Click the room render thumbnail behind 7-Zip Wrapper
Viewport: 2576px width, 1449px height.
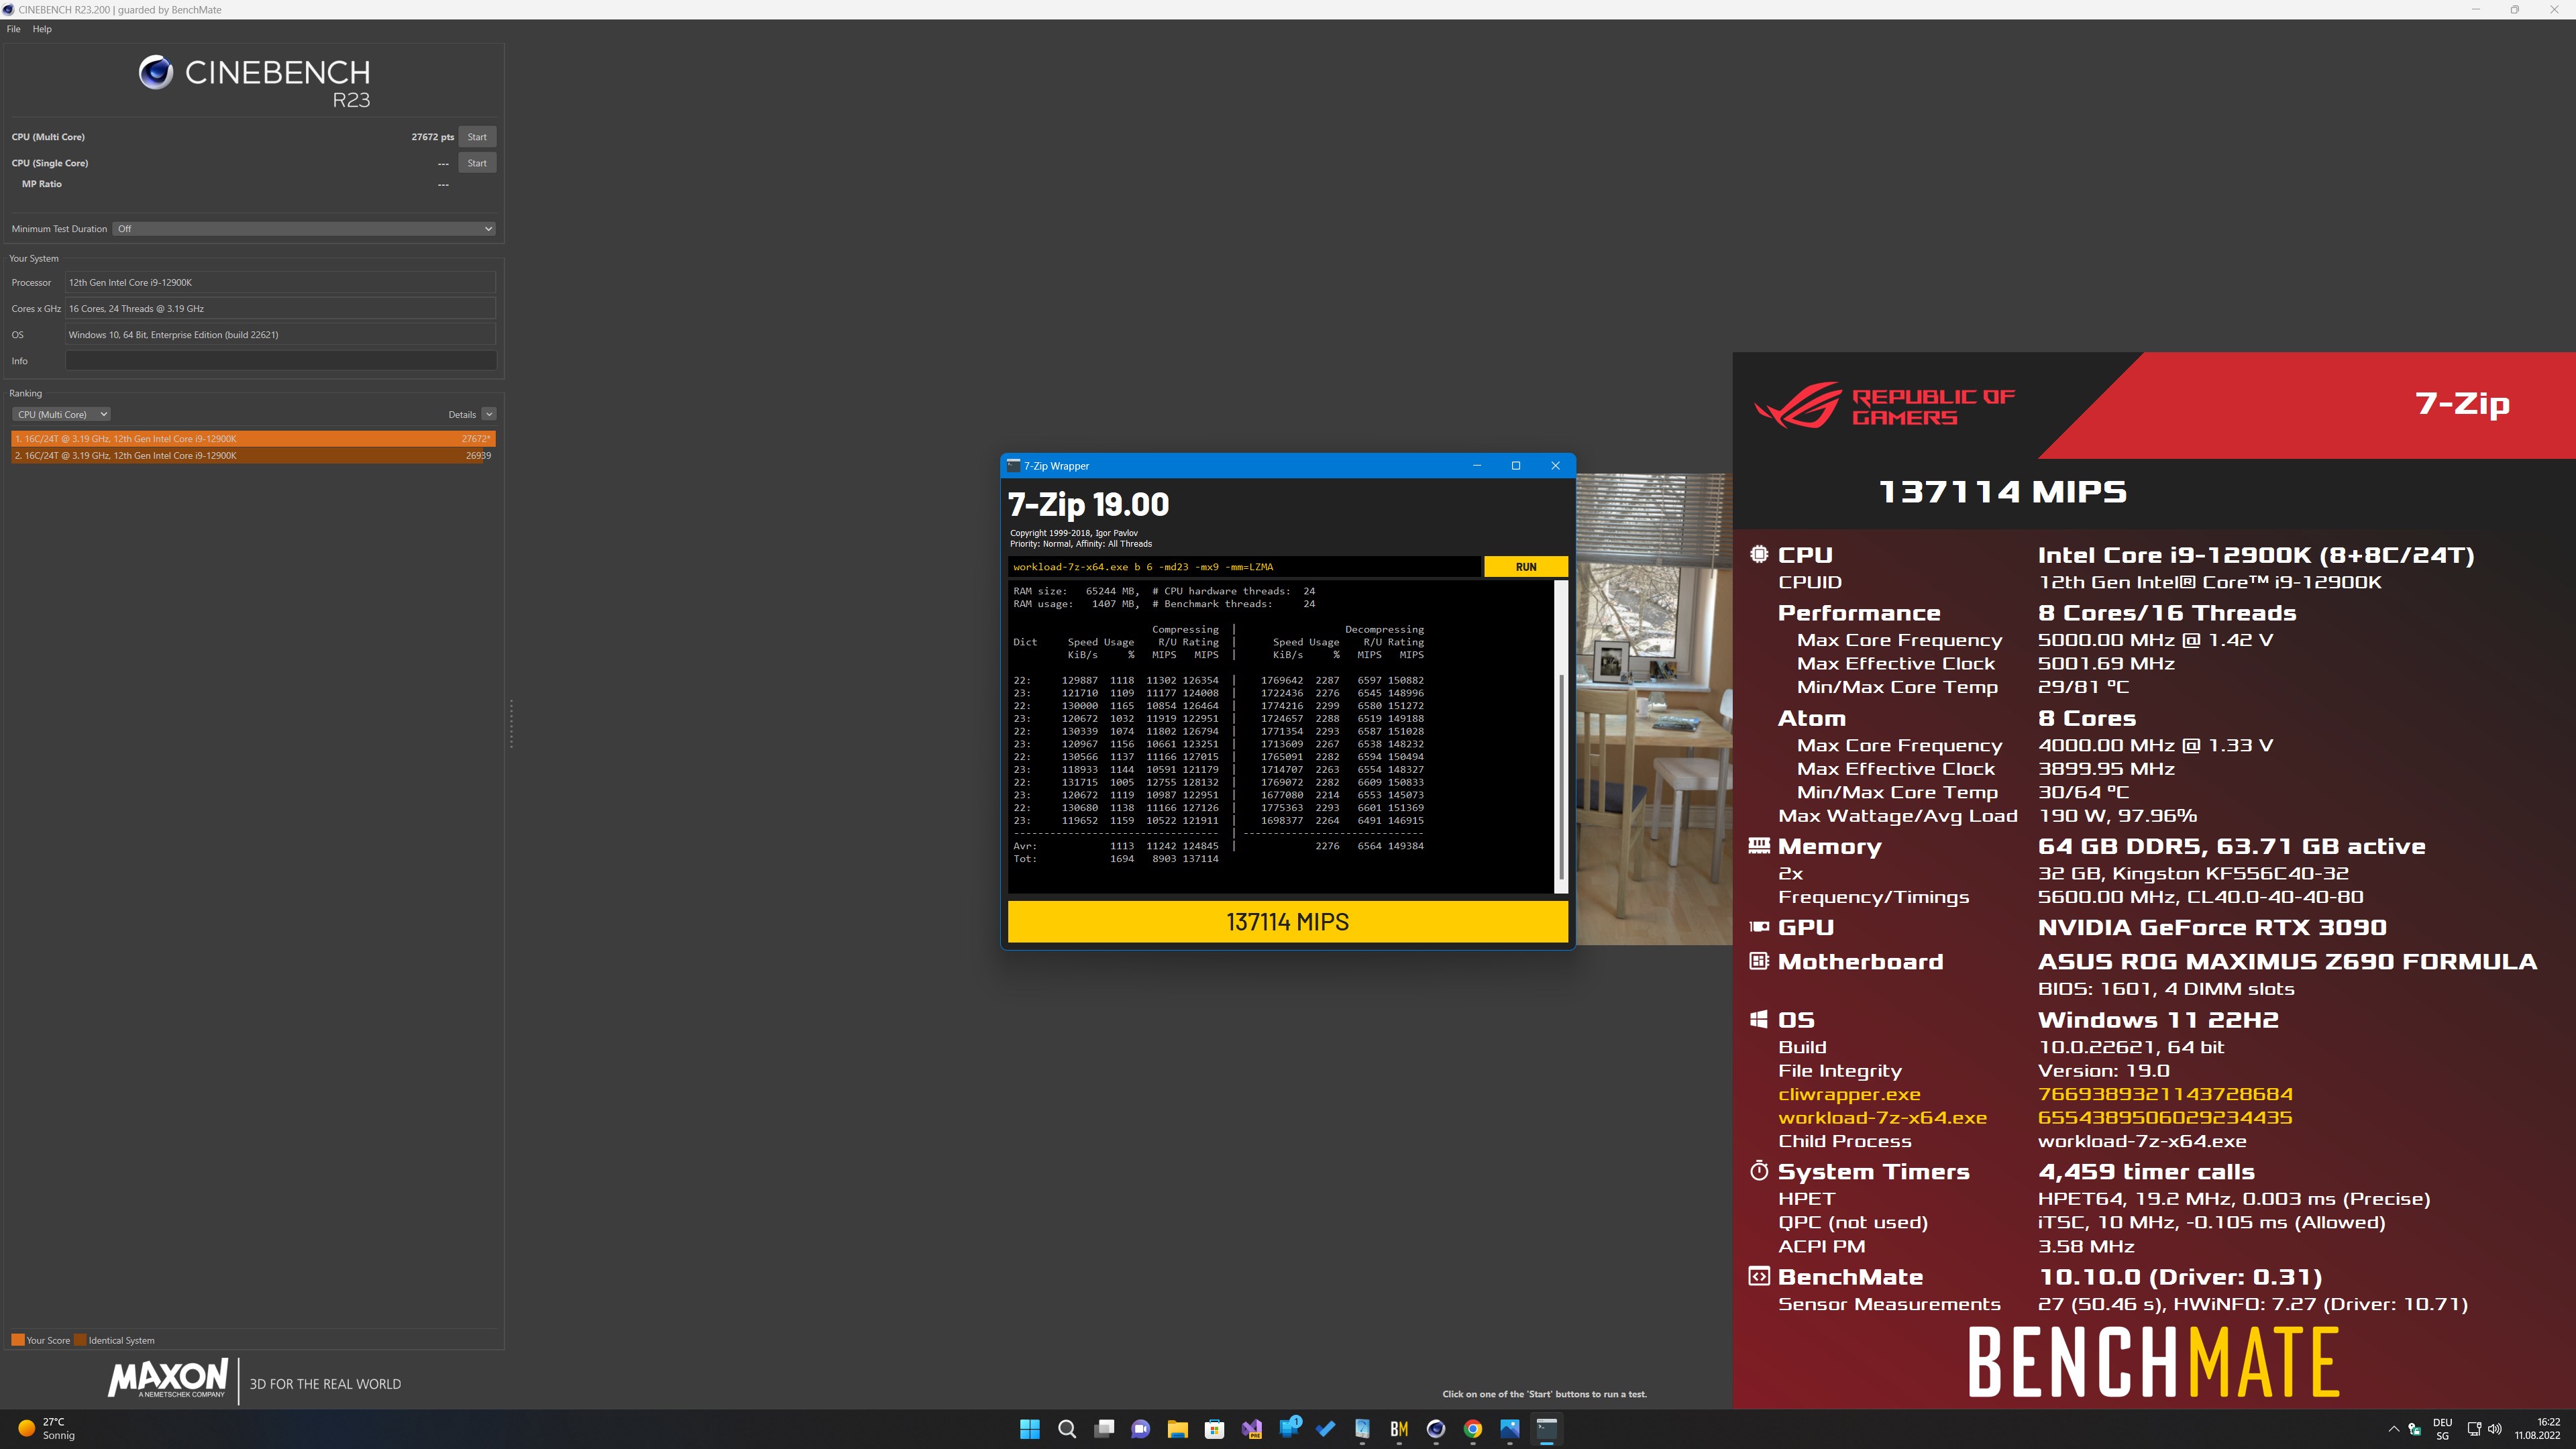coord(1654,709)
